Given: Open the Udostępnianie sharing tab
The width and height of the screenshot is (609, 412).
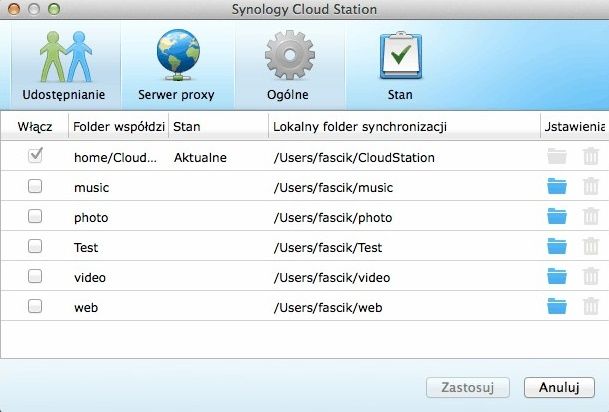Looking at the screenshot, I should 64,66.
